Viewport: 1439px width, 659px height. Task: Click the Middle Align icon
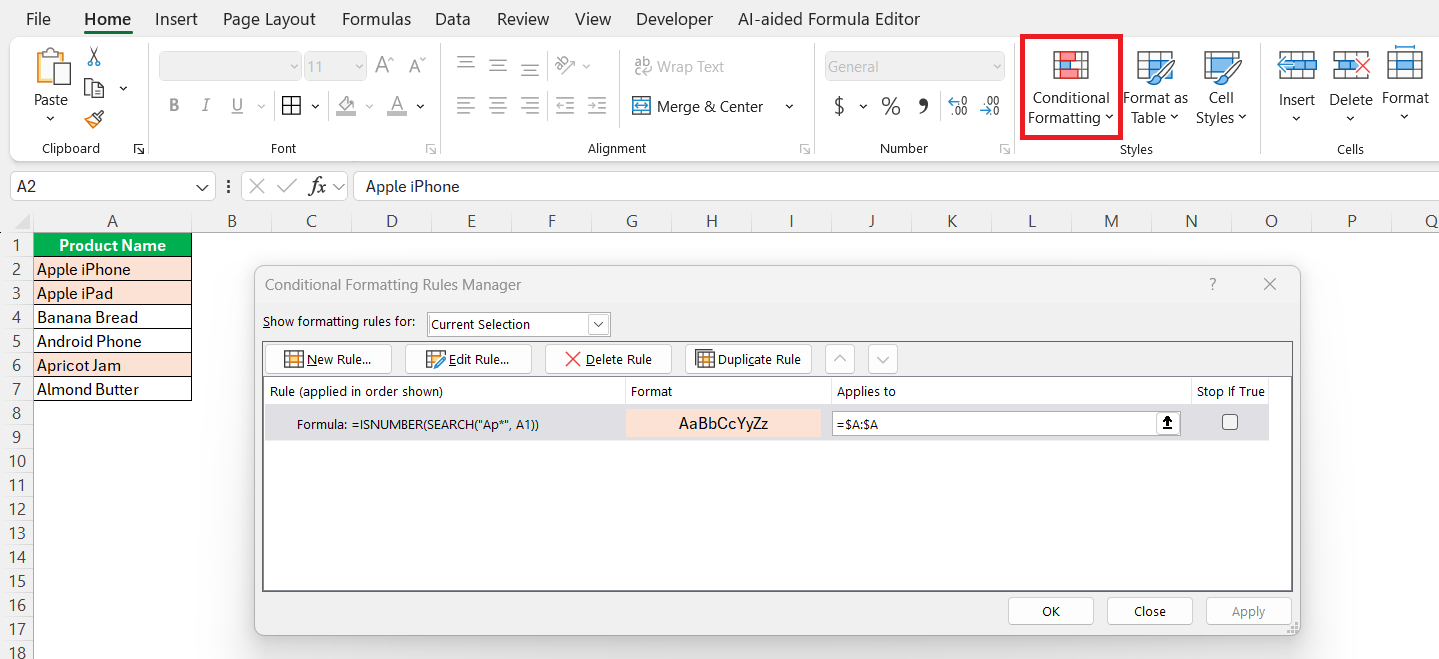[x=498, y=65]
